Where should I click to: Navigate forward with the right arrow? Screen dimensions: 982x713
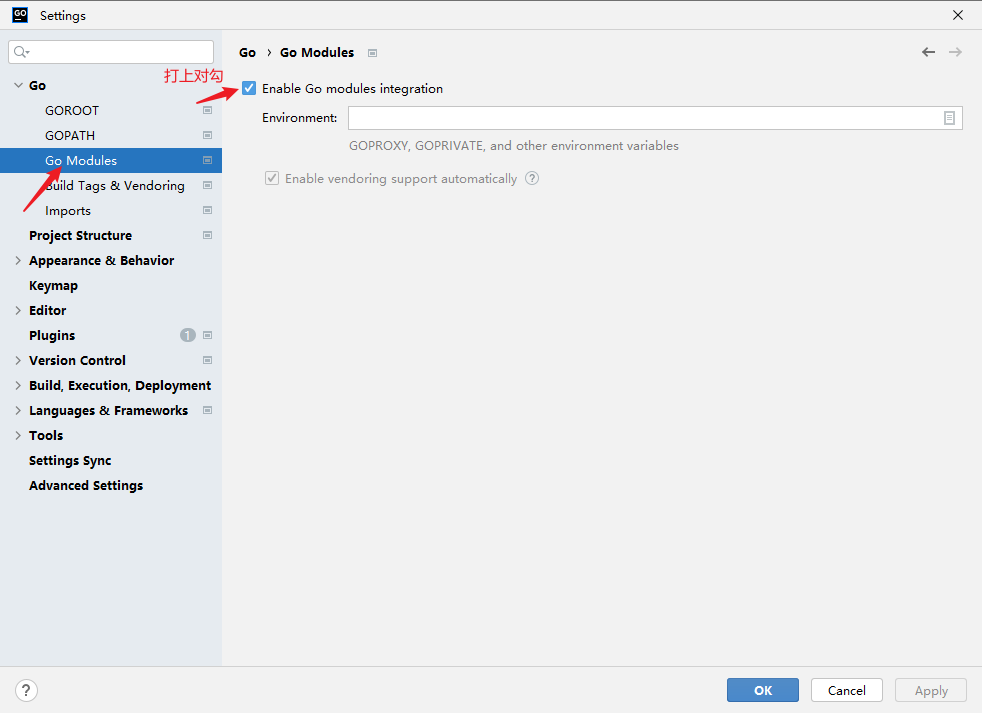point(955,52)
